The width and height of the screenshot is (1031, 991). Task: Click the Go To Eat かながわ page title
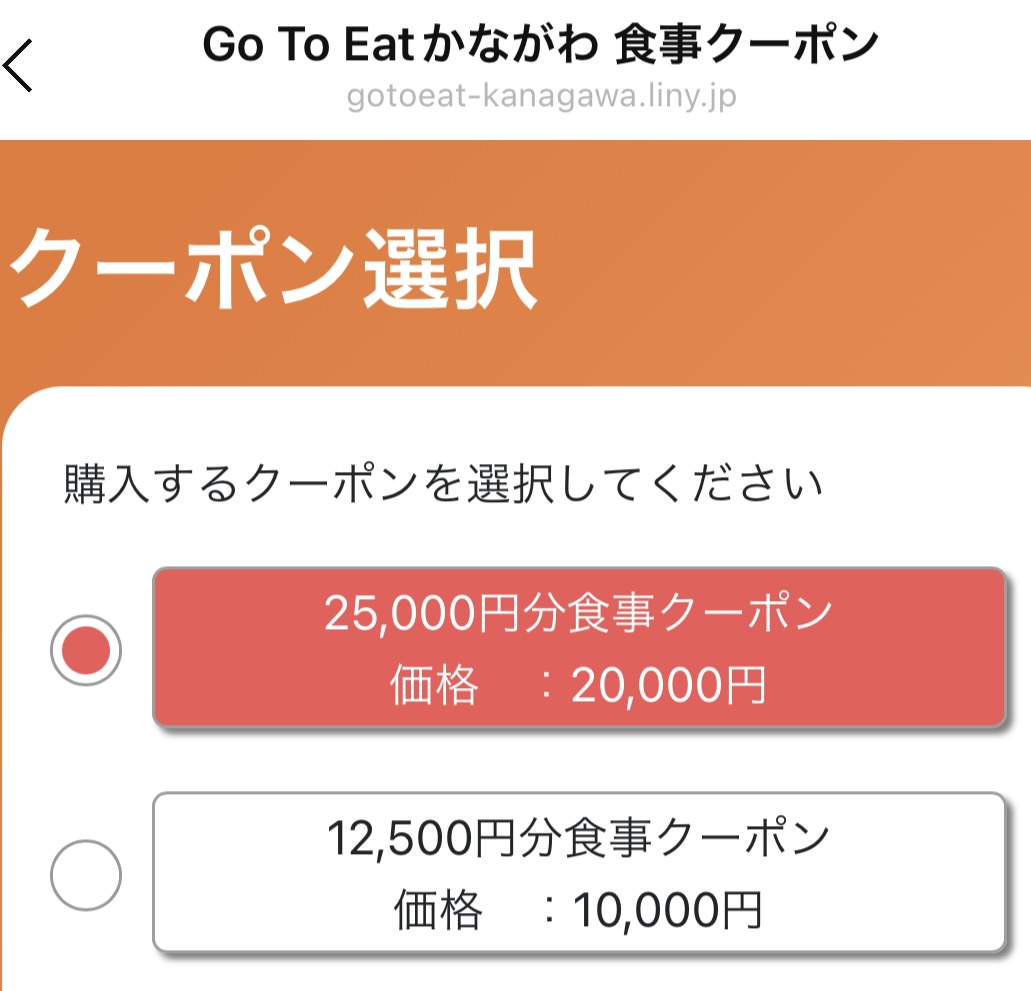[x=540, y=46]
